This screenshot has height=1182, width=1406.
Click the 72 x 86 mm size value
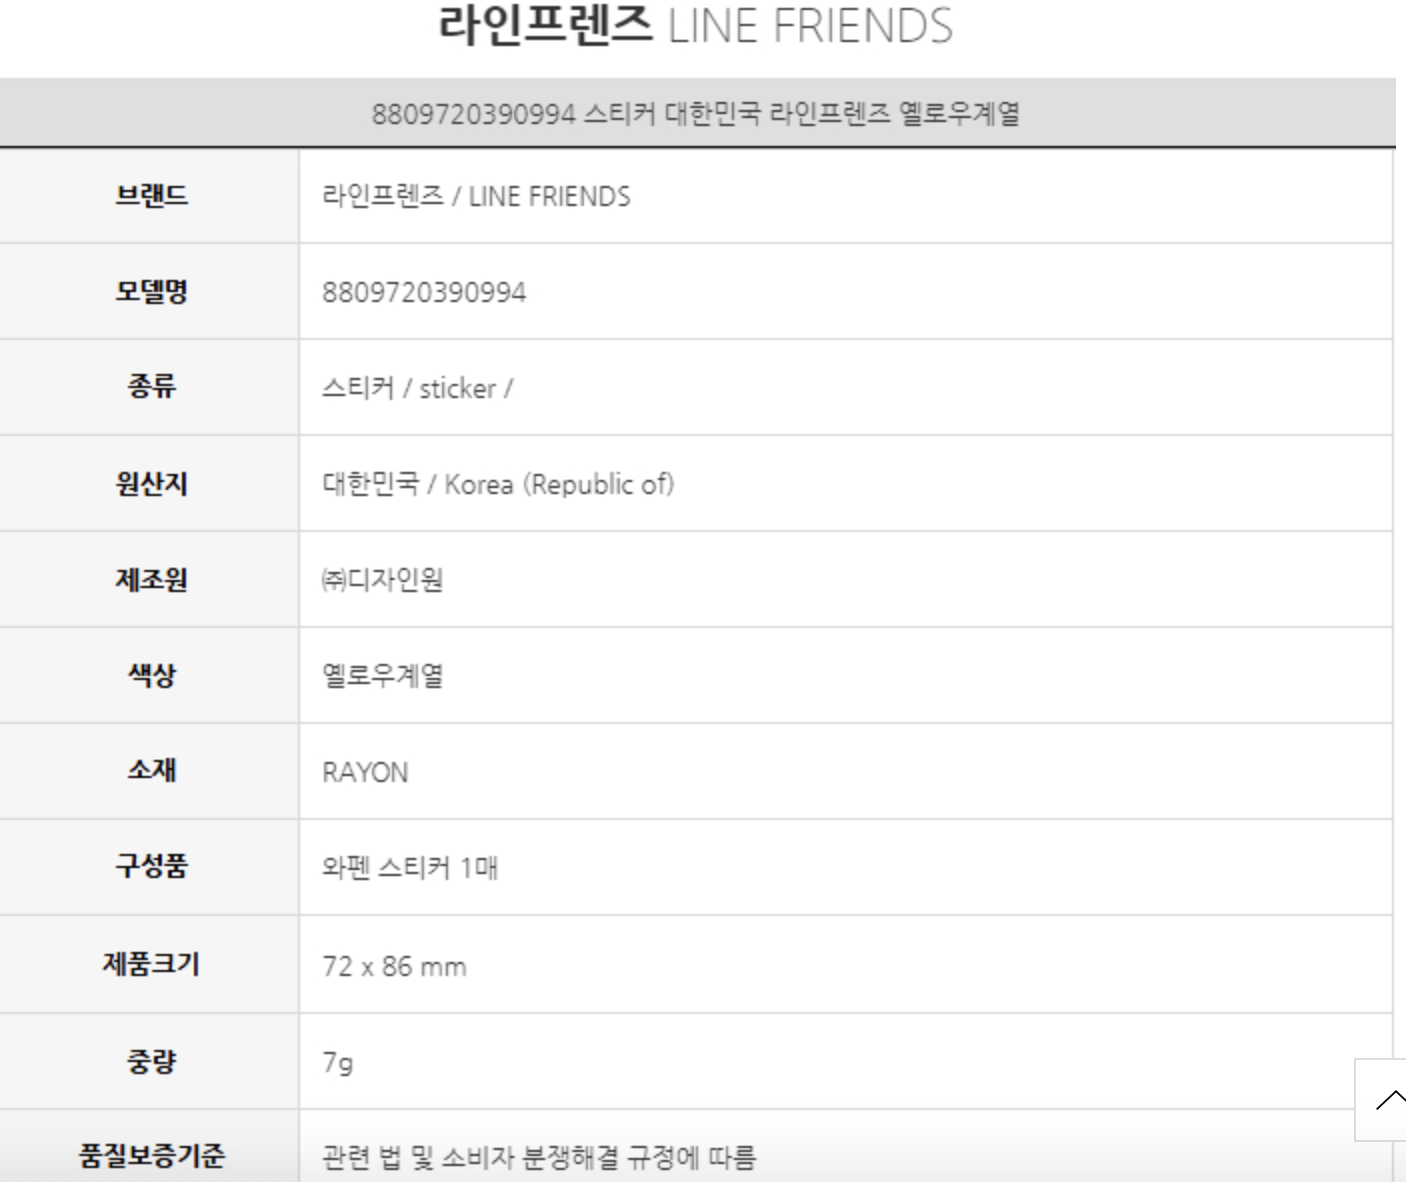coord(394,967)
